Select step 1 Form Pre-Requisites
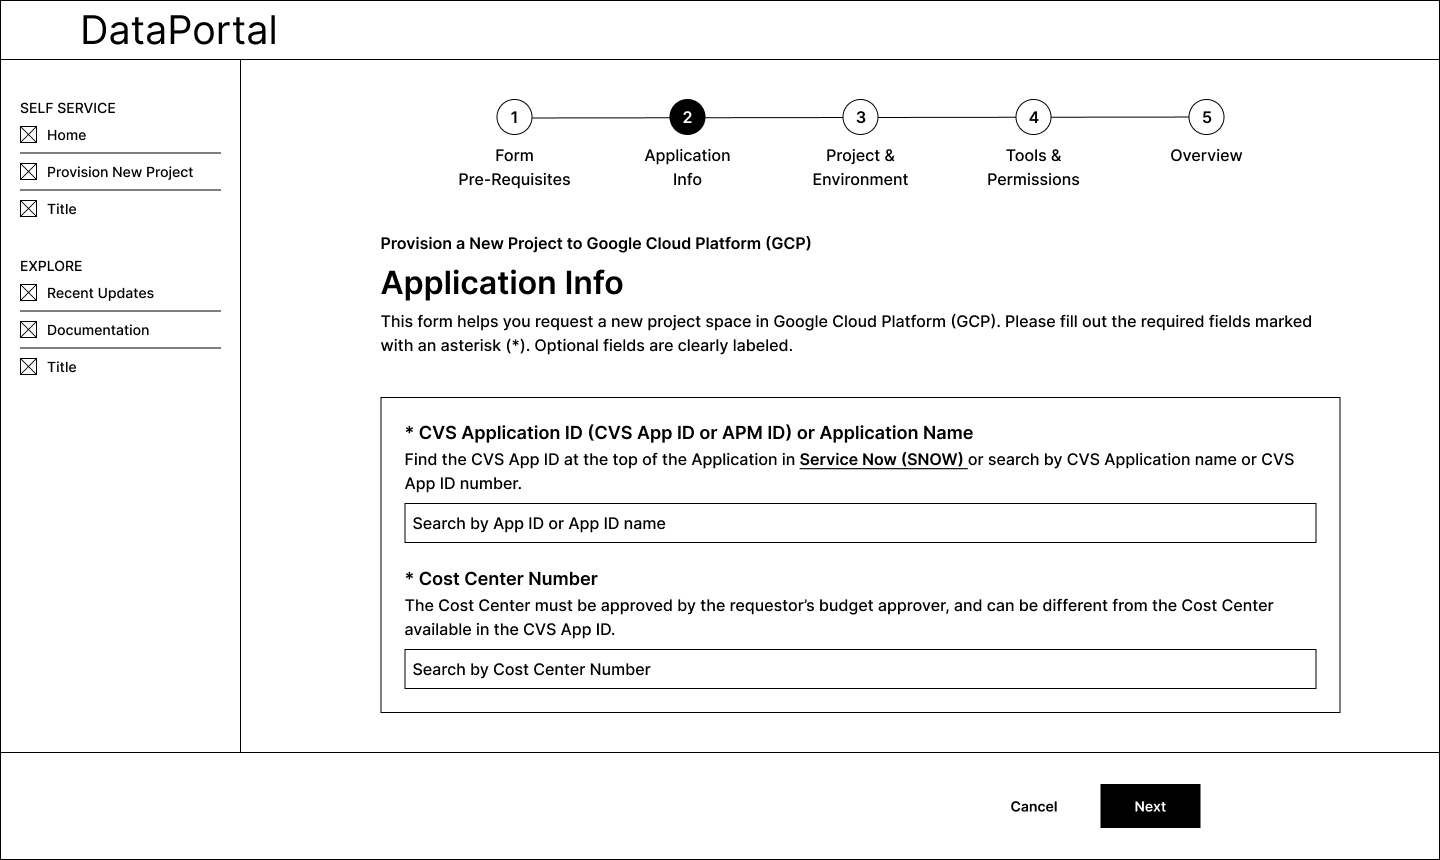 514,116
